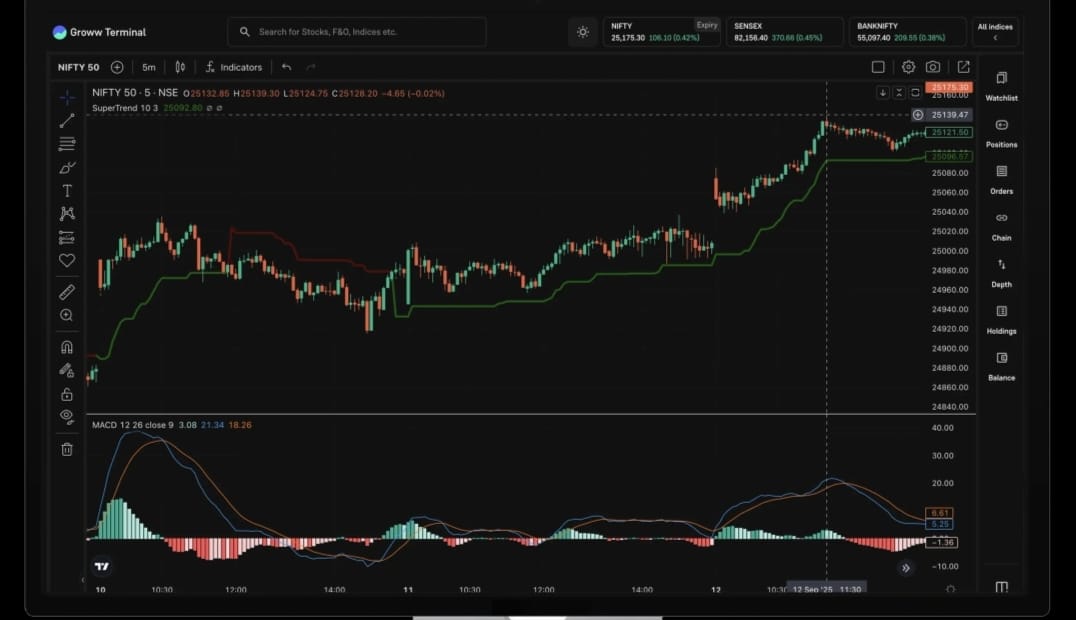1076x620 pixels.
Task: Take a chart snapshot with camera icon
Action: click(x=933, y=67)
